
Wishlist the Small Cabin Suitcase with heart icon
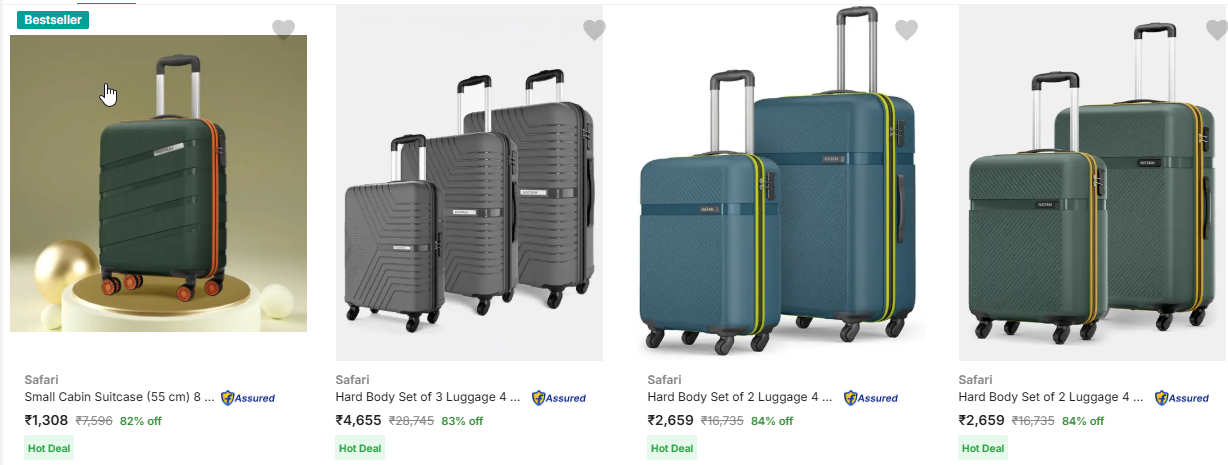click(283, 30)
